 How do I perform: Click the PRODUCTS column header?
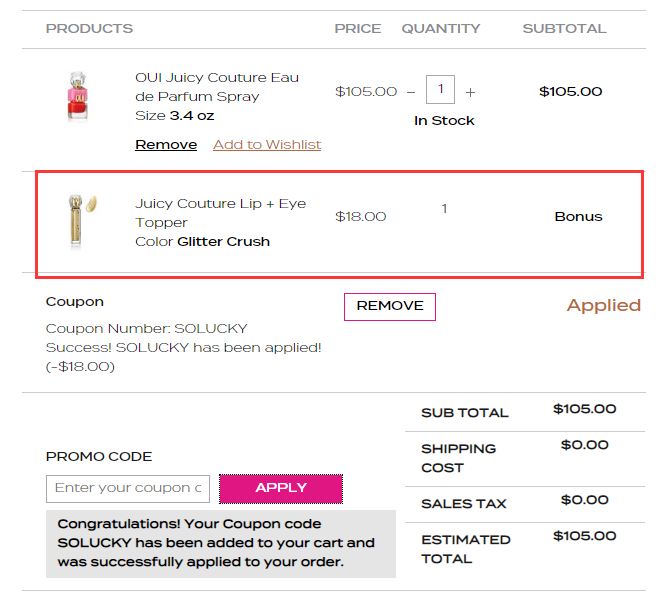tap(89, 29)
